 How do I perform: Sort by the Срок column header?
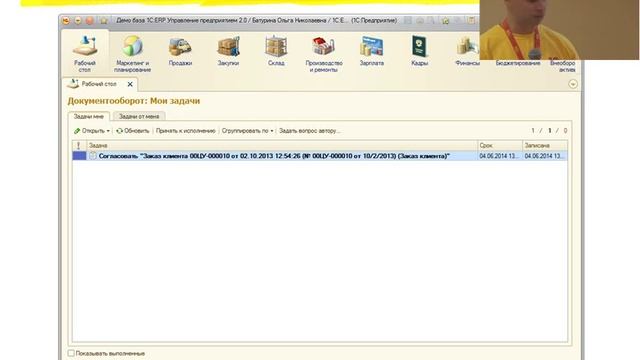point(500,145)
